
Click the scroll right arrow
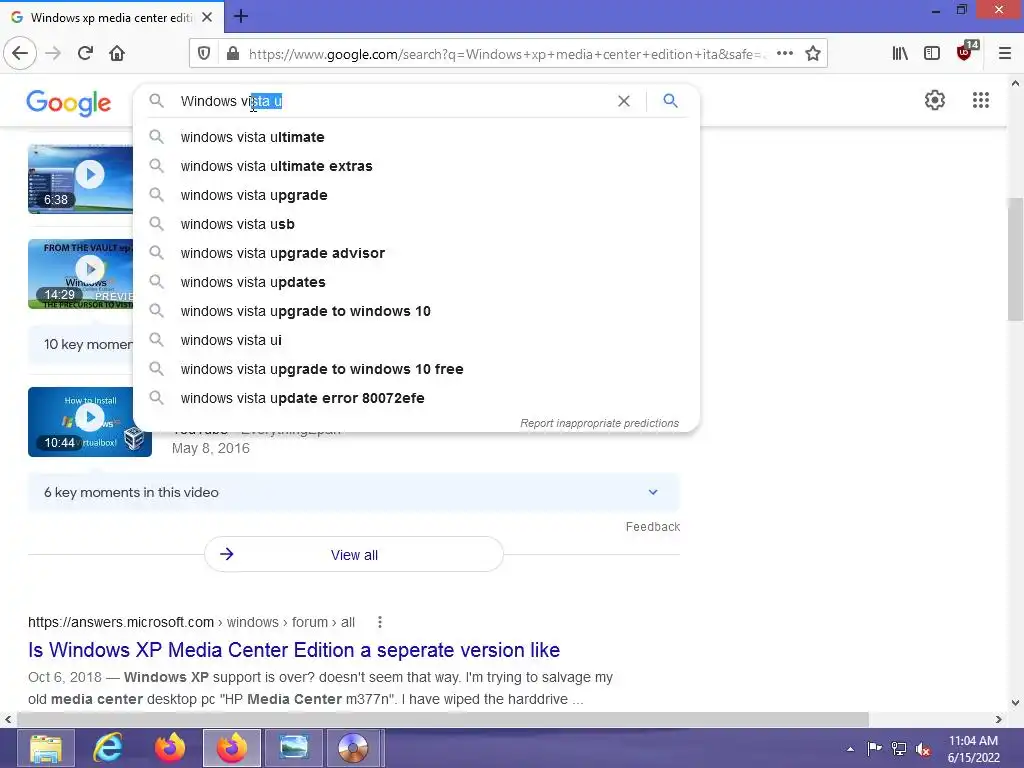coord(999,719)
